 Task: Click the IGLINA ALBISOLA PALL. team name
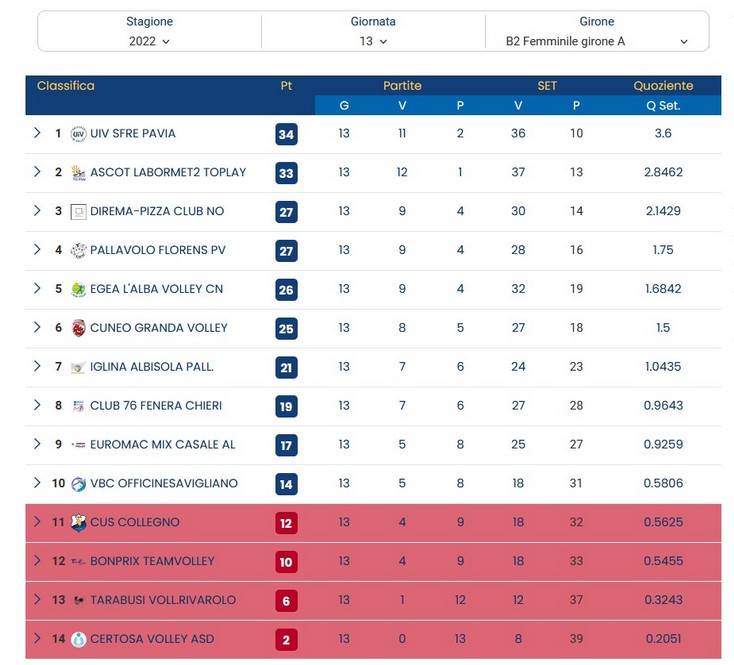[152, 366]
